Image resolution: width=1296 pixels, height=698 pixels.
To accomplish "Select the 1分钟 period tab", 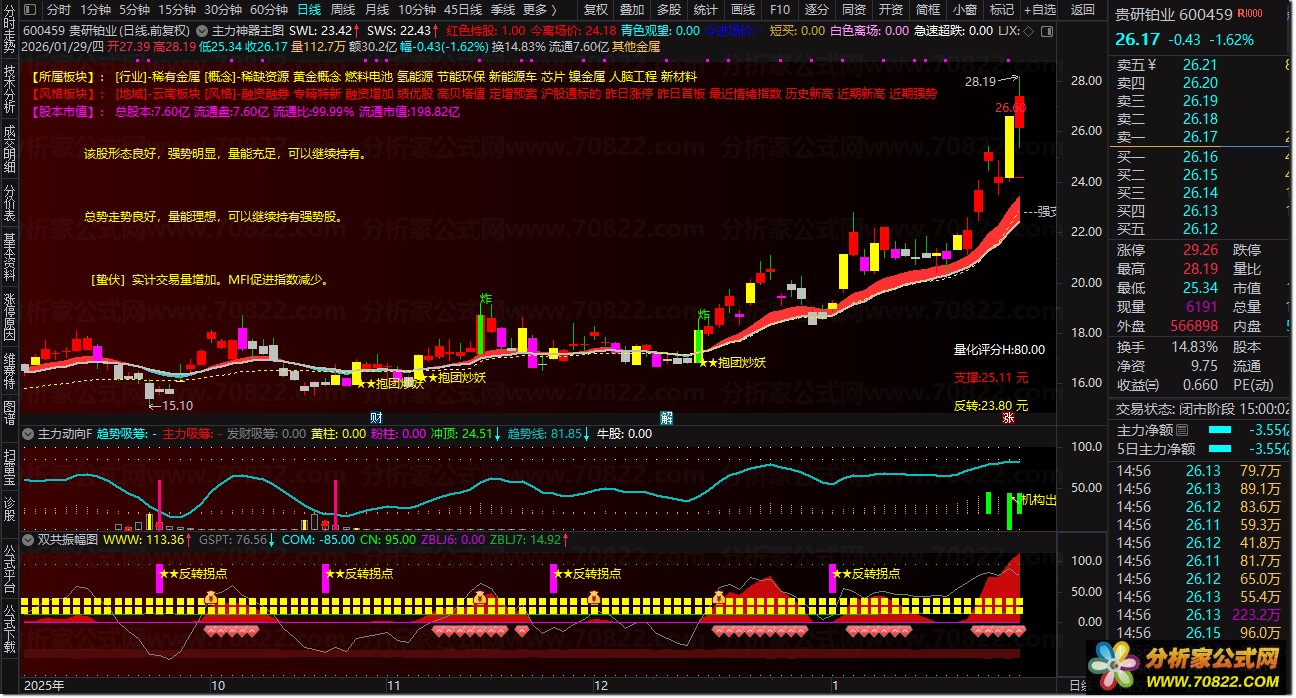I will pyautogui.click(x=94, y=9).
